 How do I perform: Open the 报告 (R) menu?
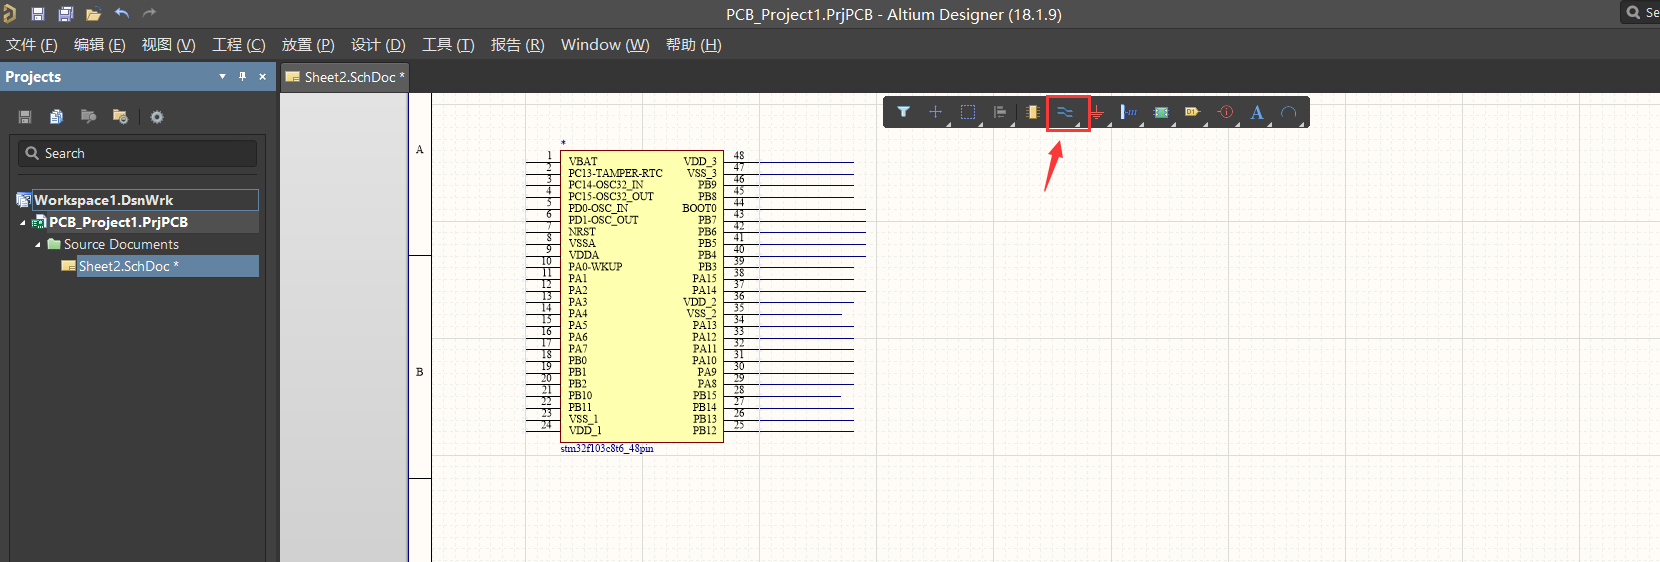[x=517, y=45]
